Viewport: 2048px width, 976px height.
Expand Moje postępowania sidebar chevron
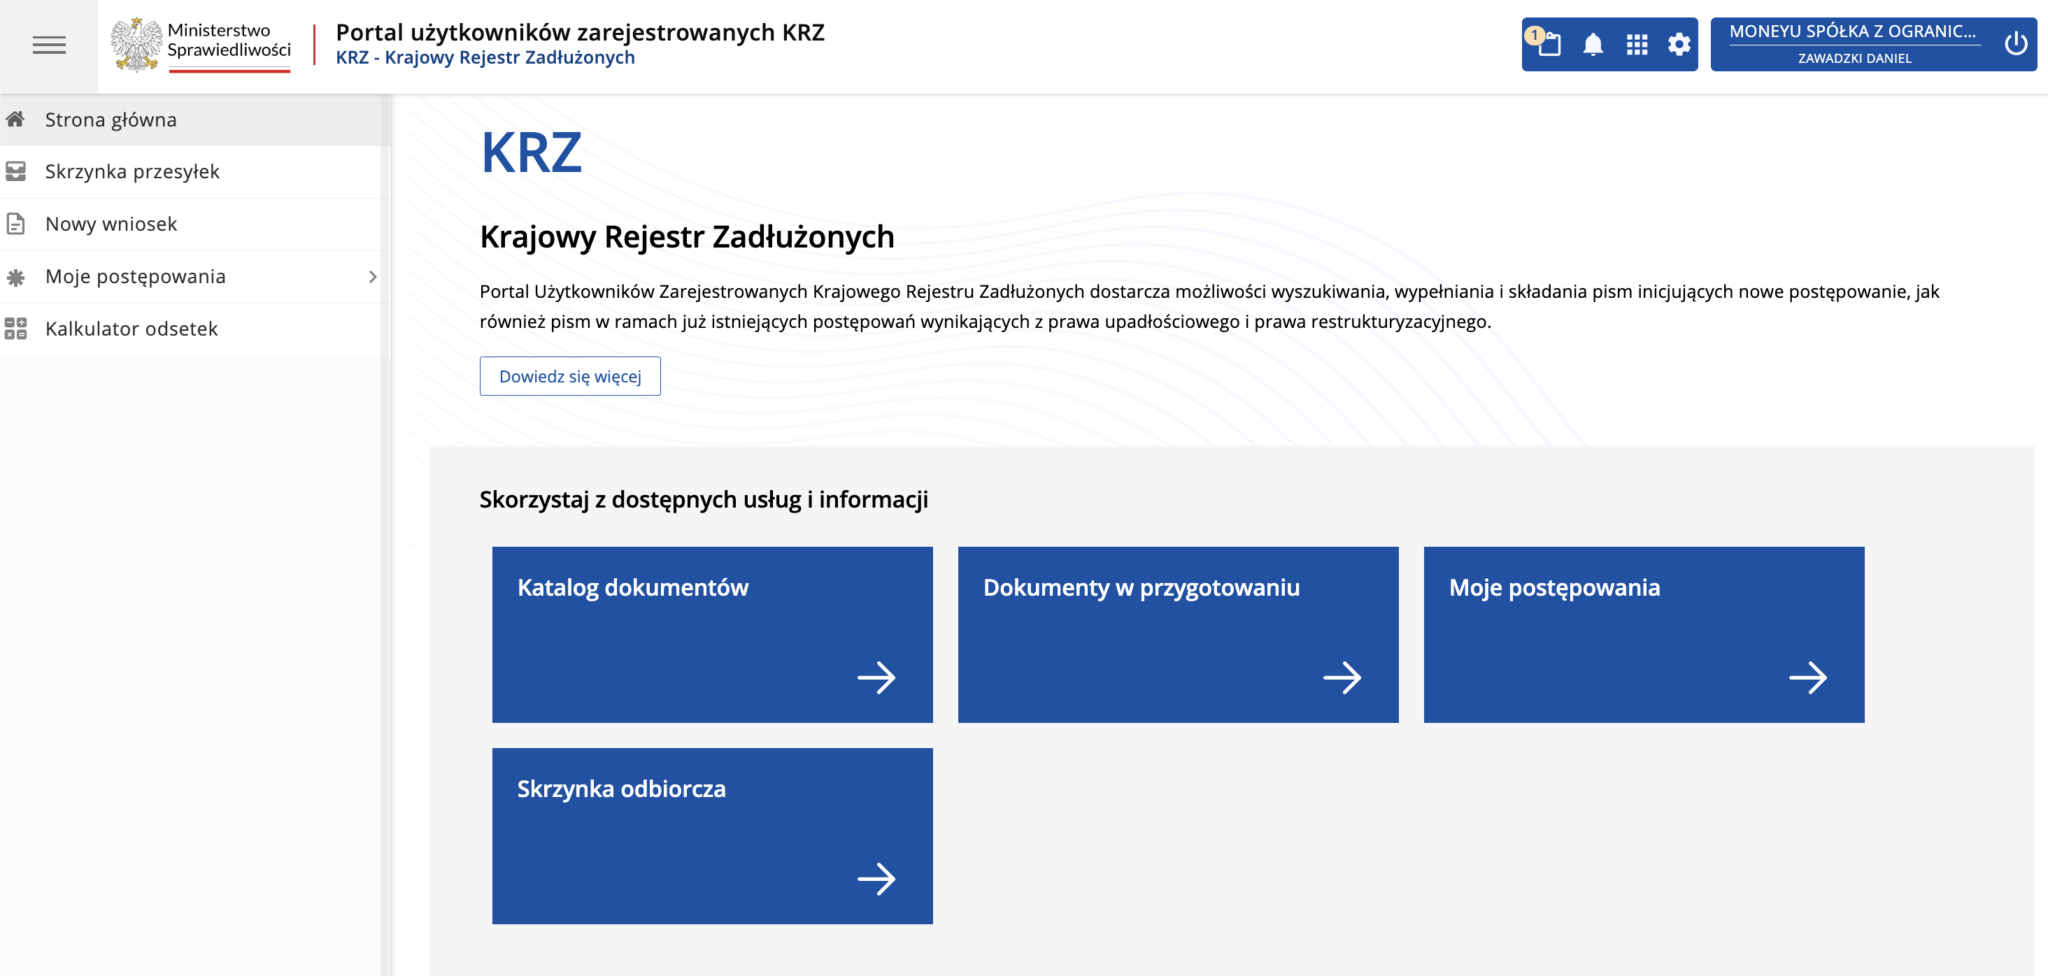tap(372, 277)
